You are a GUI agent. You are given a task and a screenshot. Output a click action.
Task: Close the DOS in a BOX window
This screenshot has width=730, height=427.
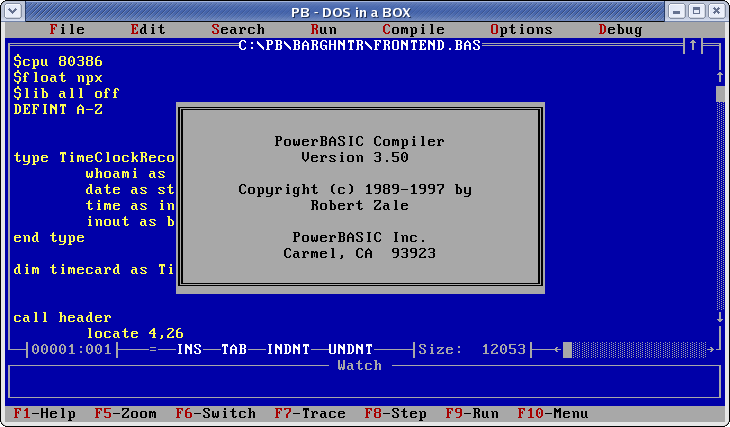click(716, 11)
